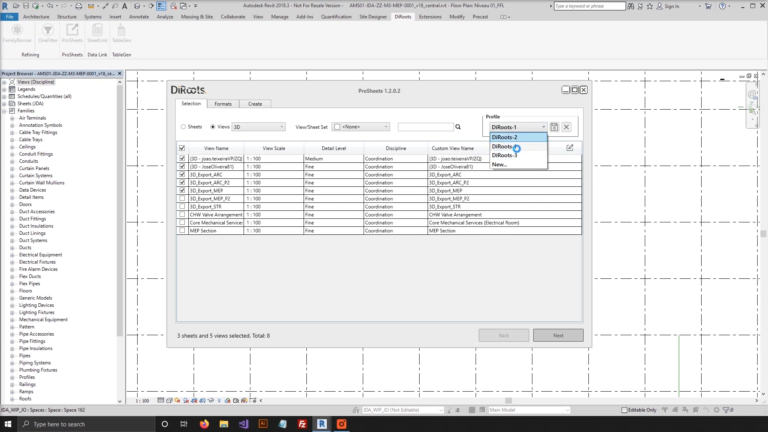Image resolution: width=768 pixels, height=432 pixels.
Task: Expand the Sheets (JDA) node in Project Browser
Action: pos(4,103)
